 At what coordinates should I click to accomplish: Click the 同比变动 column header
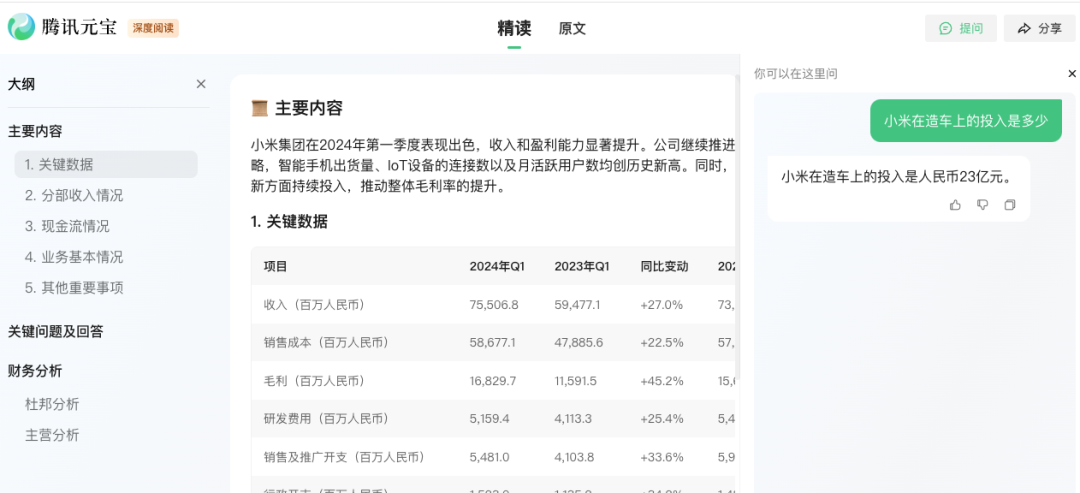pyautogui.click(x=664, y=266)
